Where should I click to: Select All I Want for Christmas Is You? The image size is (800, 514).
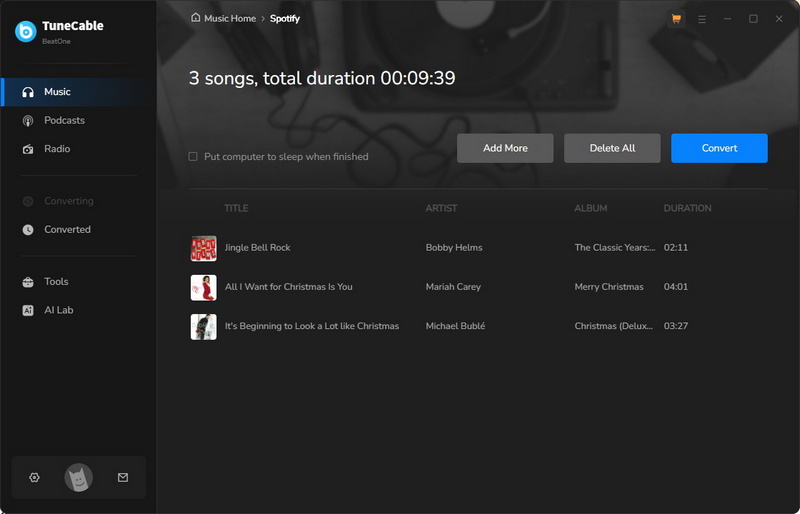tap(289, 287)
